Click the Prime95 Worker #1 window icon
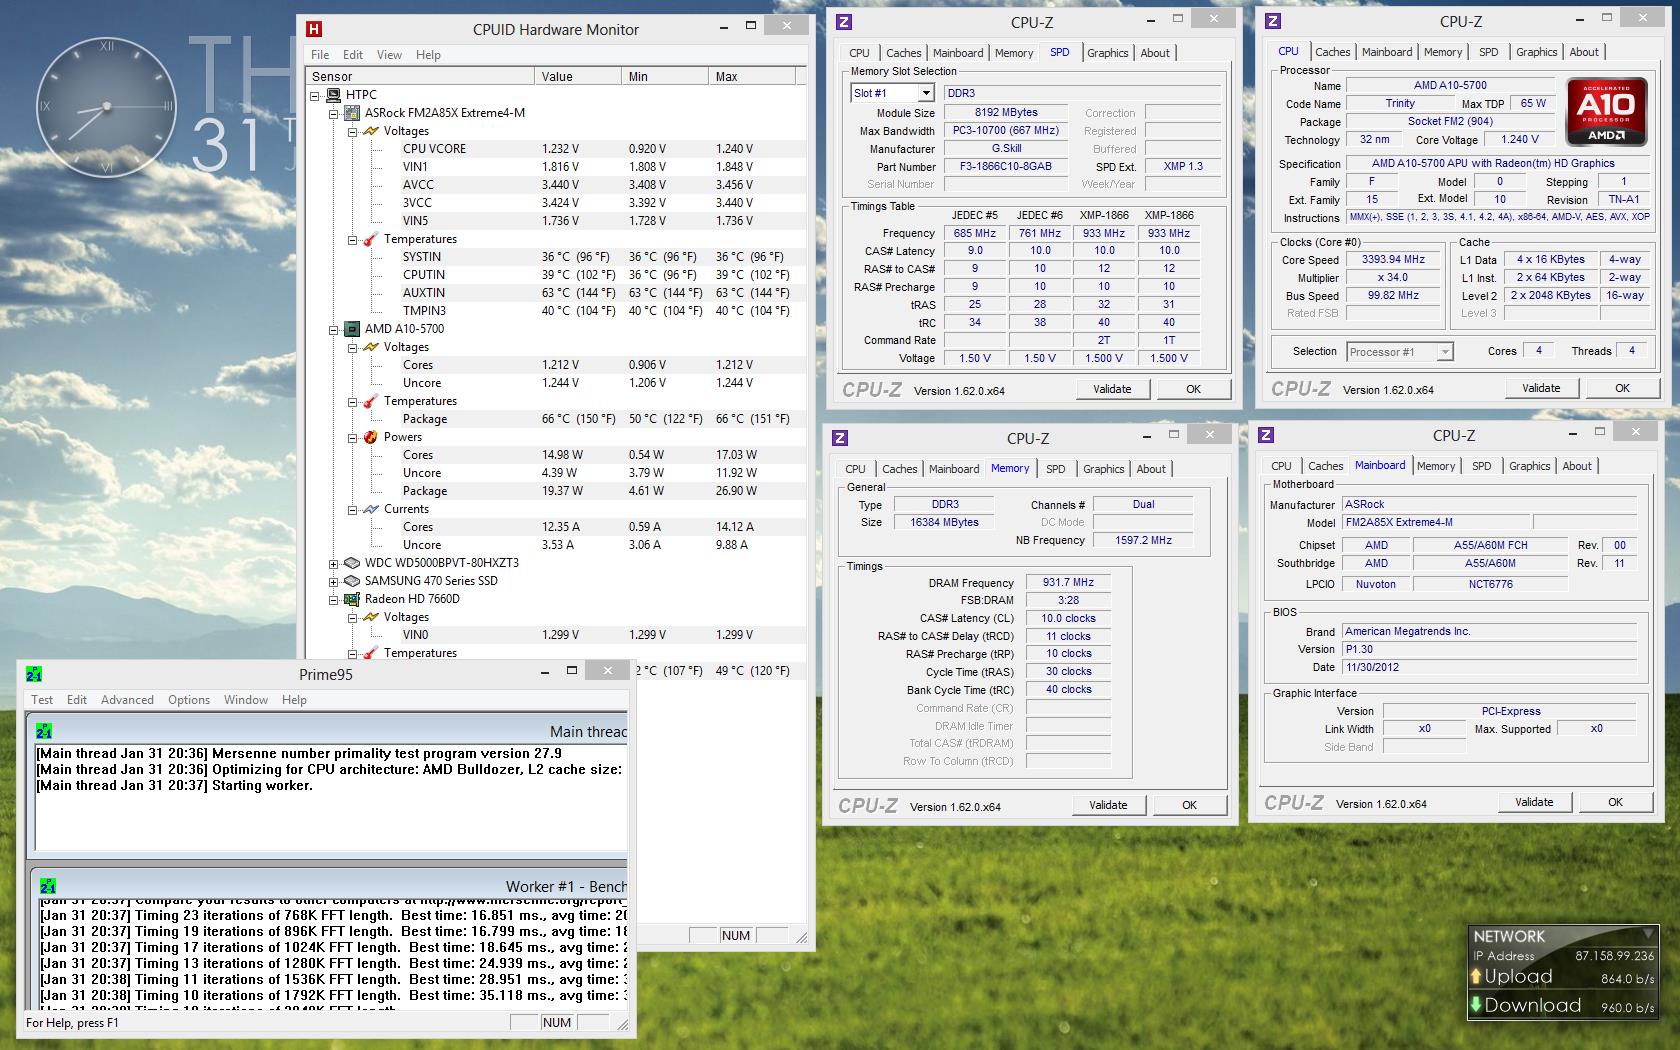Screen dimensions: 1680x1050 coord(48,886)
